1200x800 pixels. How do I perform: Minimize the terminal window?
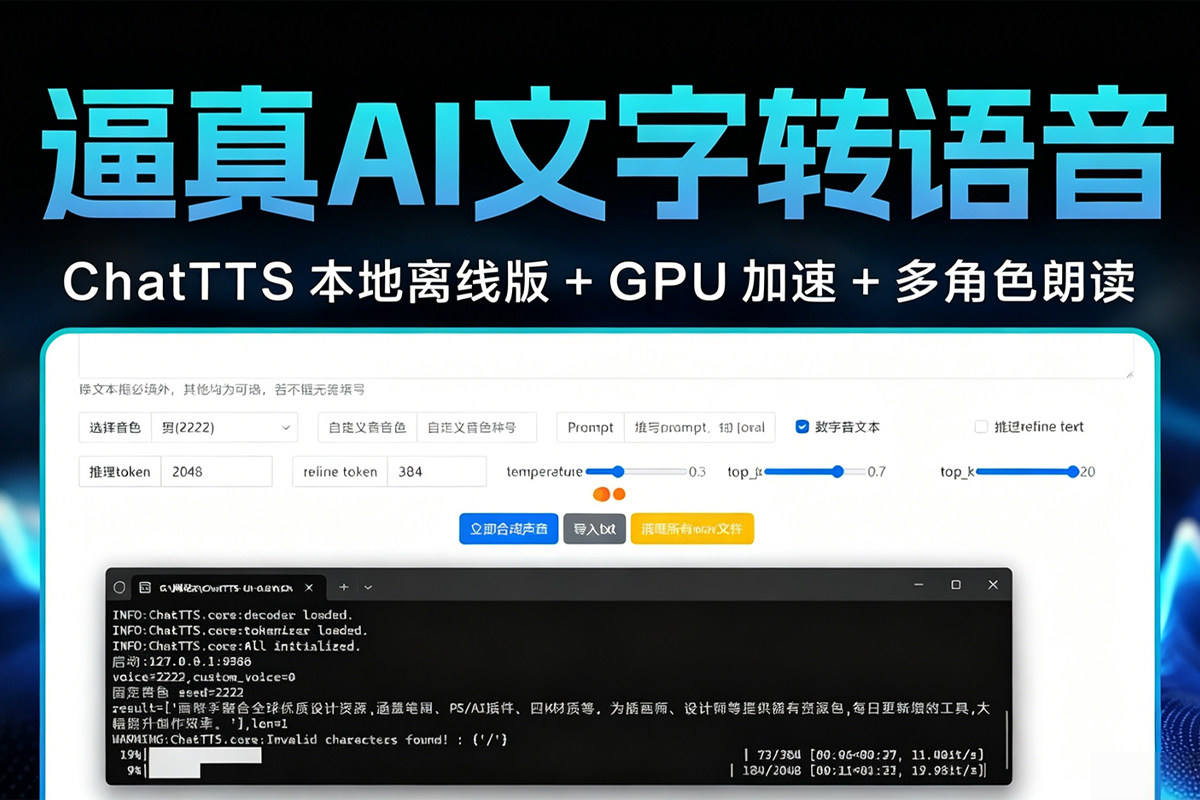click(x=919, y=584)
